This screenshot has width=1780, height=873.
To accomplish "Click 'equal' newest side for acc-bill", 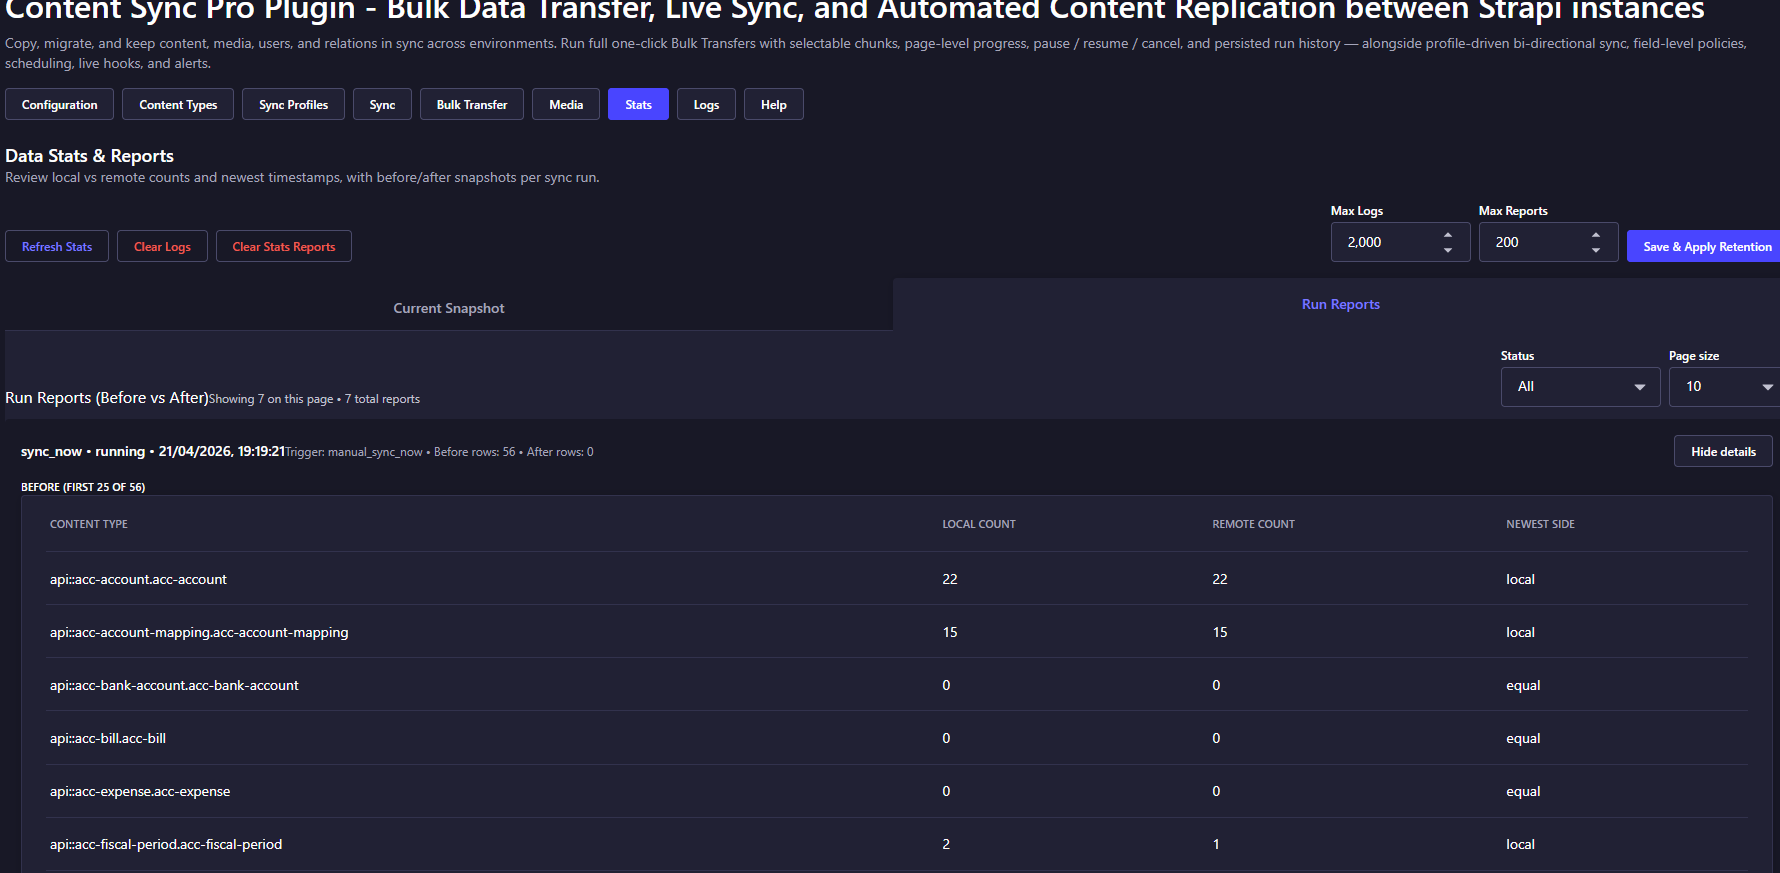I will (x=1523, y=738).
